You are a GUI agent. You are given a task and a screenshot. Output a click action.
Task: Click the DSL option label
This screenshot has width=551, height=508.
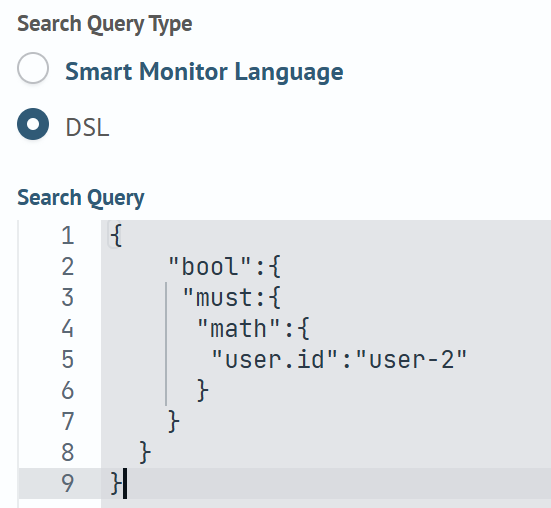pyautogui.click(x=87, y=127)
